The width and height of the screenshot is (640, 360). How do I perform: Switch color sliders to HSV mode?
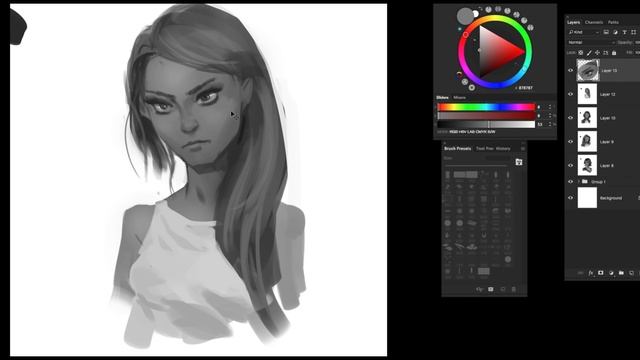(x=462, y=132)
